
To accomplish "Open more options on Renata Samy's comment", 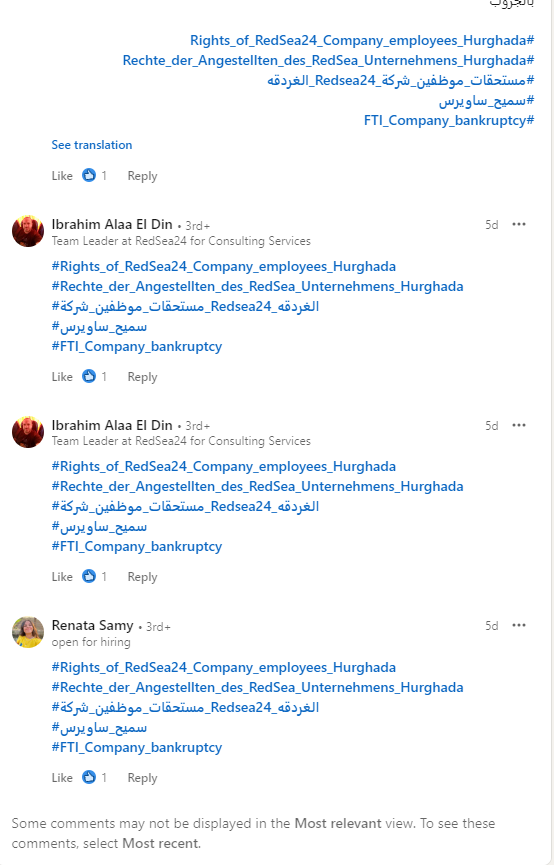I will point(519,625).
